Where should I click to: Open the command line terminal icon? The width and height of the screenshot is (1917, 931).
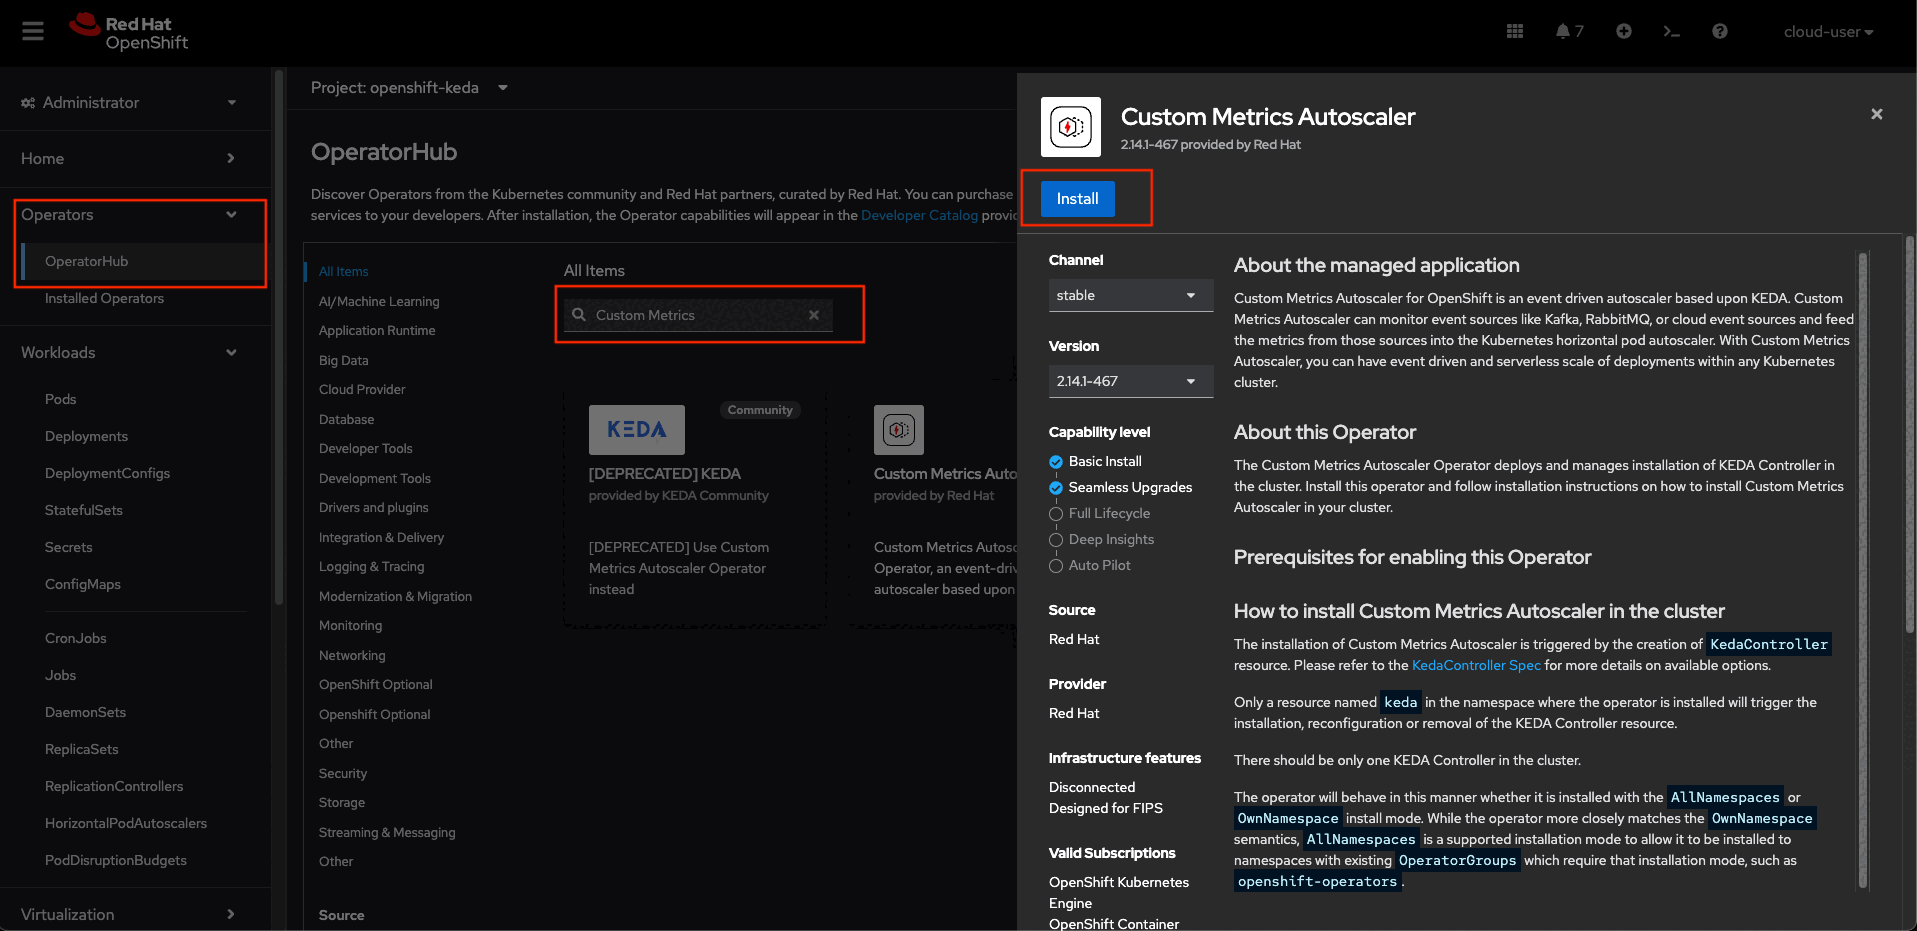[x=1671, y=32]
